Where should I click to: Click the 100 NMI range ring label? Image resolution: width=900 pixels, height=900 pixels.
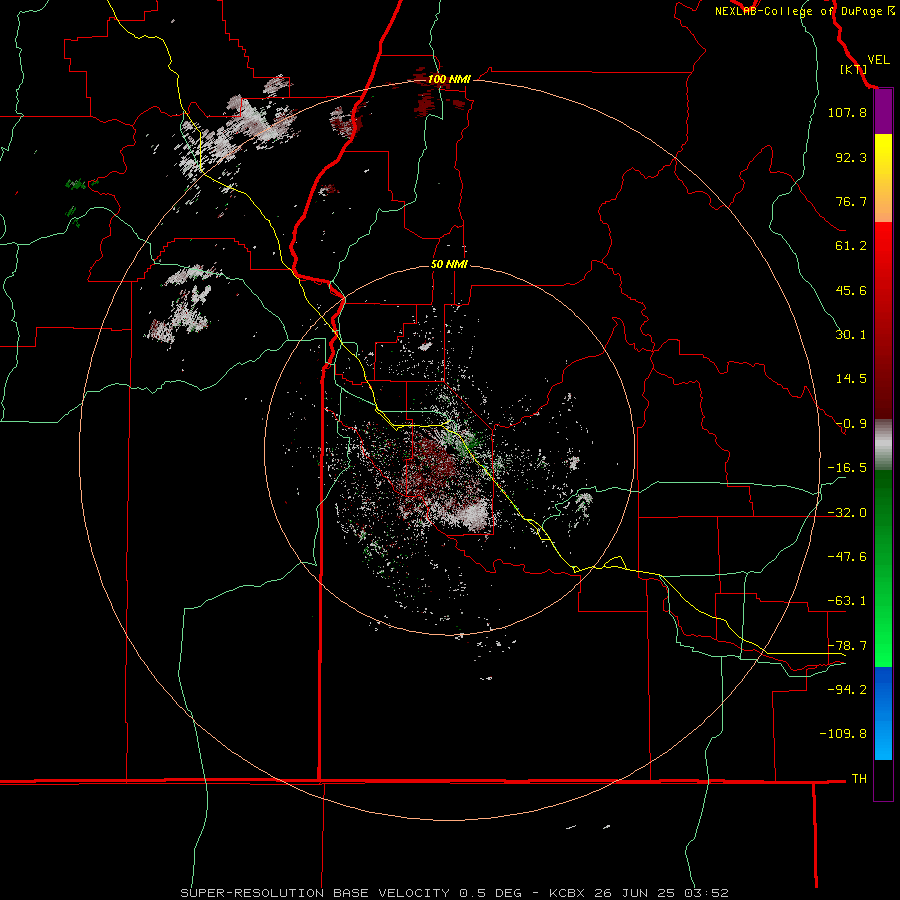449,79
